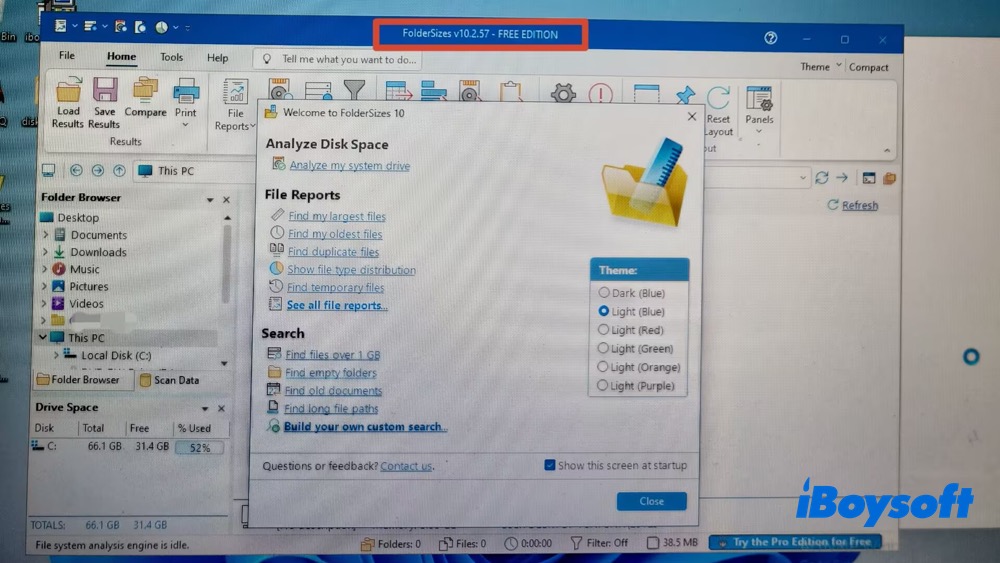1000x563 pixels.
Task: Open the File Reports ribbon button
Action: pos(235,105)
